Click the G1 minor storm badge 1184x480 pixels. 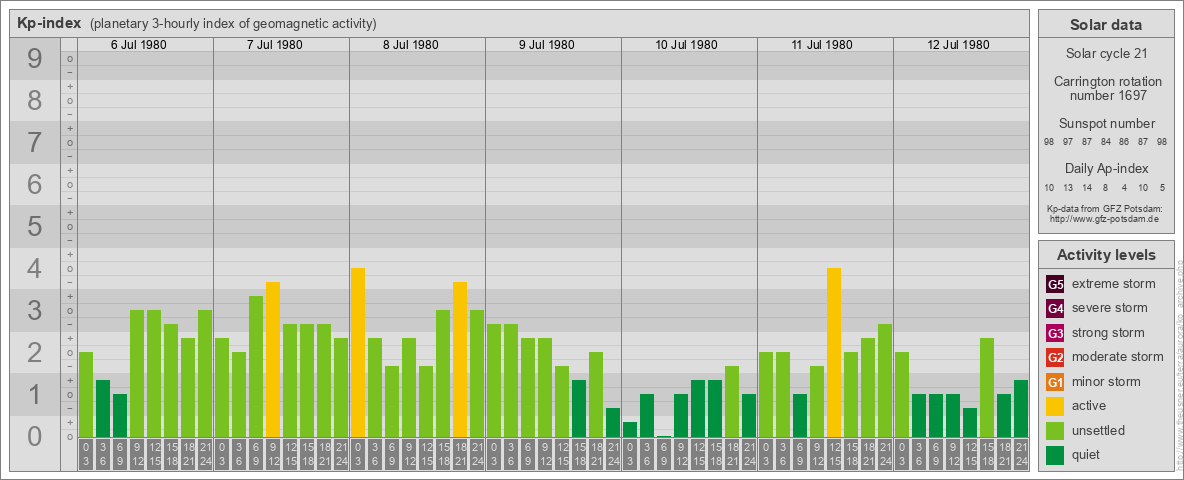(x=1055, y=382)
